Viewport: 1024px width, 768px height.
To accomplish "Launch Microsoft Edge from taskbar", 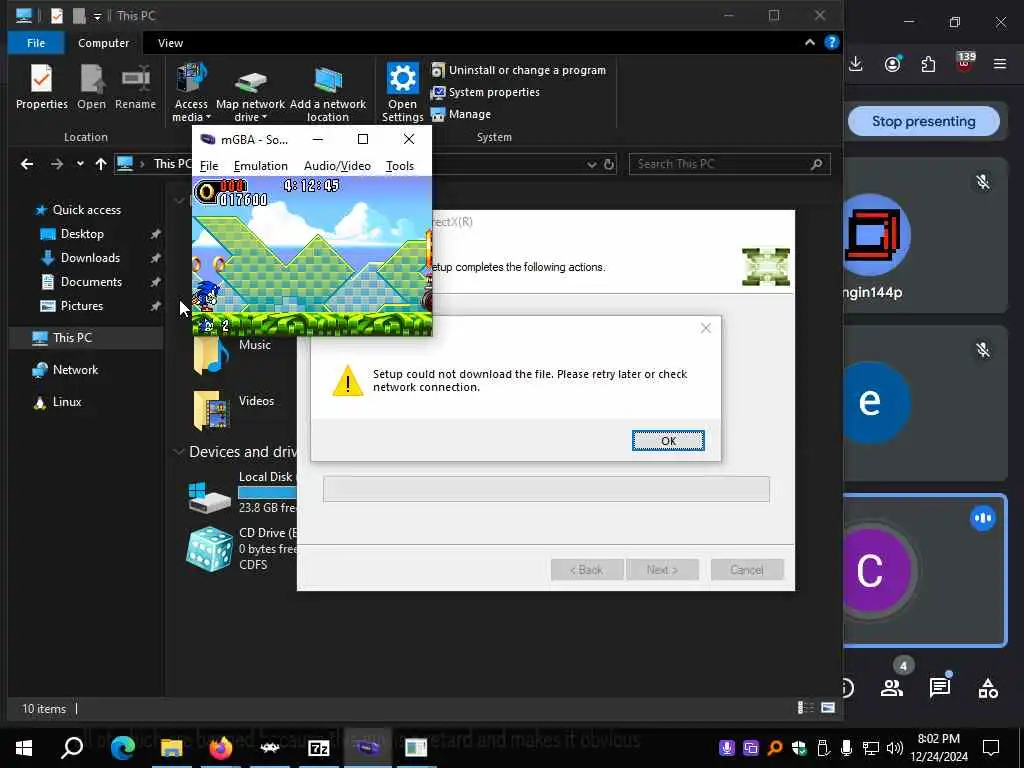I will [122, 748].
